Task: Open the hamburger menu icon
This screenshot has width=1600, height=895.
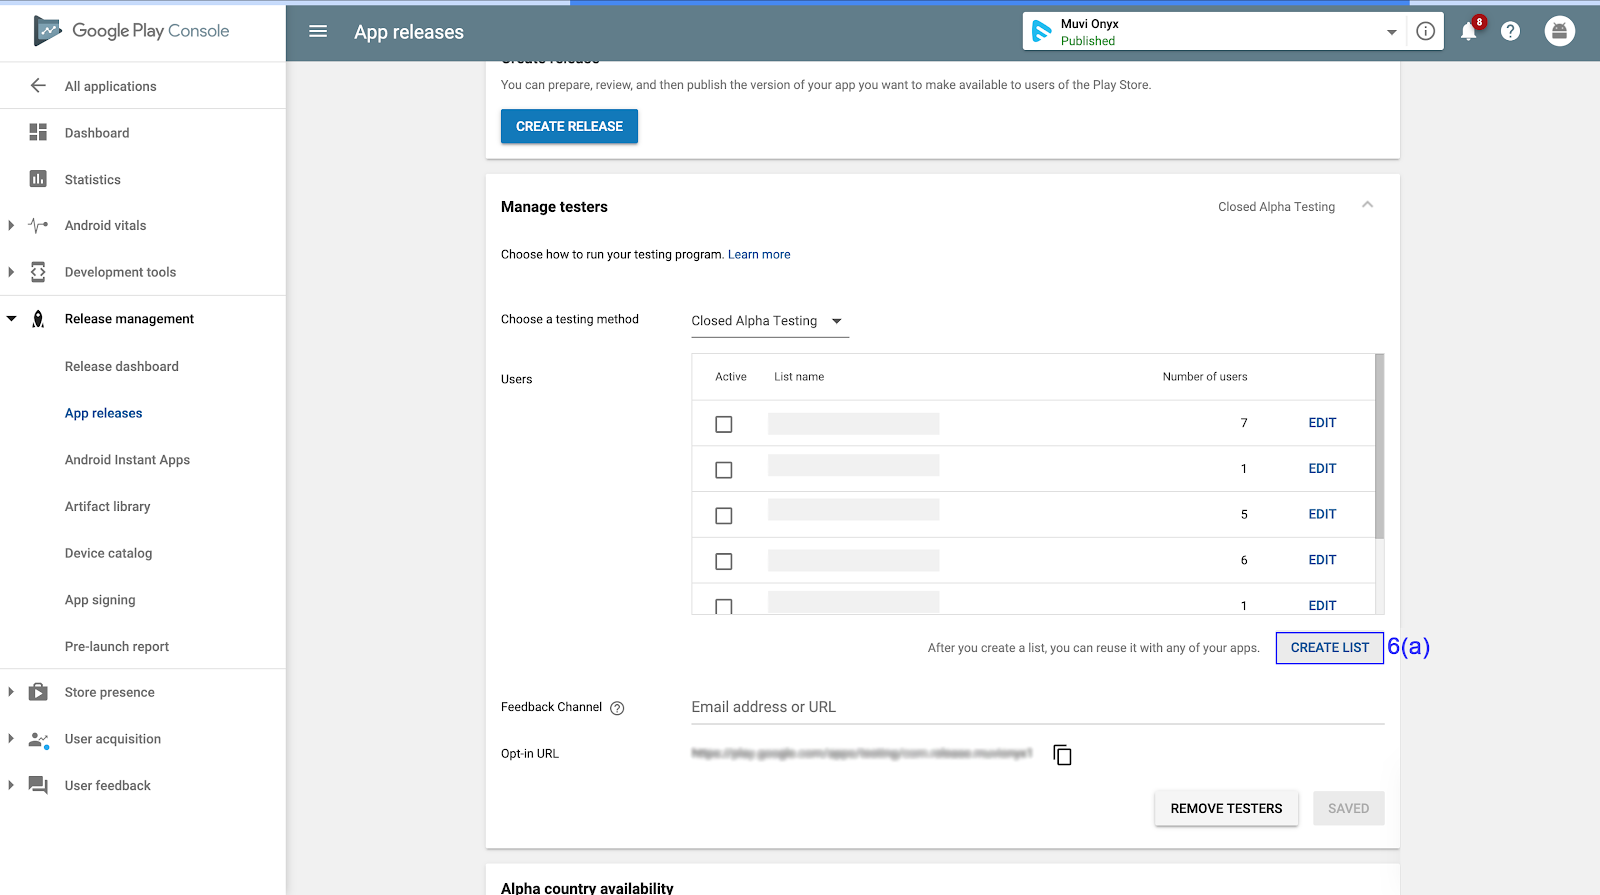Action: point(318,31)
